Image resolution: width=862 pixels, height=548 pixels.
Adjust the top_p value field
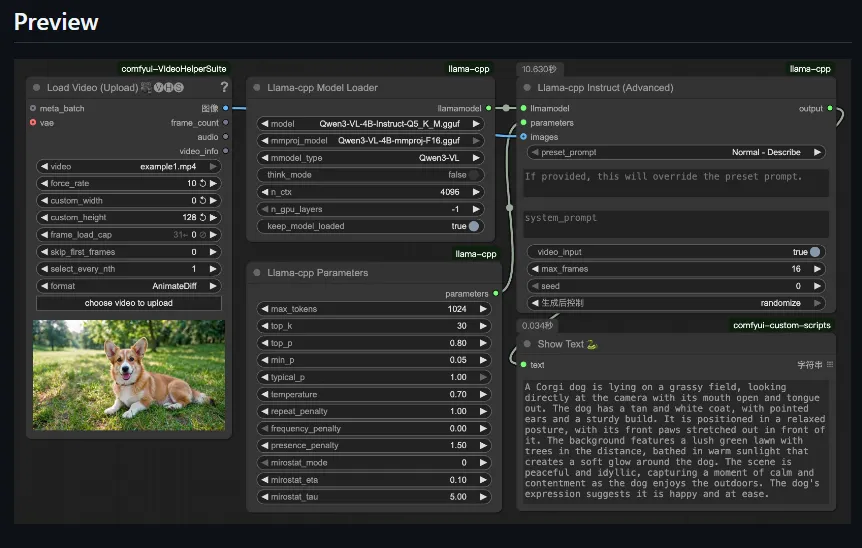coord(374,343)
